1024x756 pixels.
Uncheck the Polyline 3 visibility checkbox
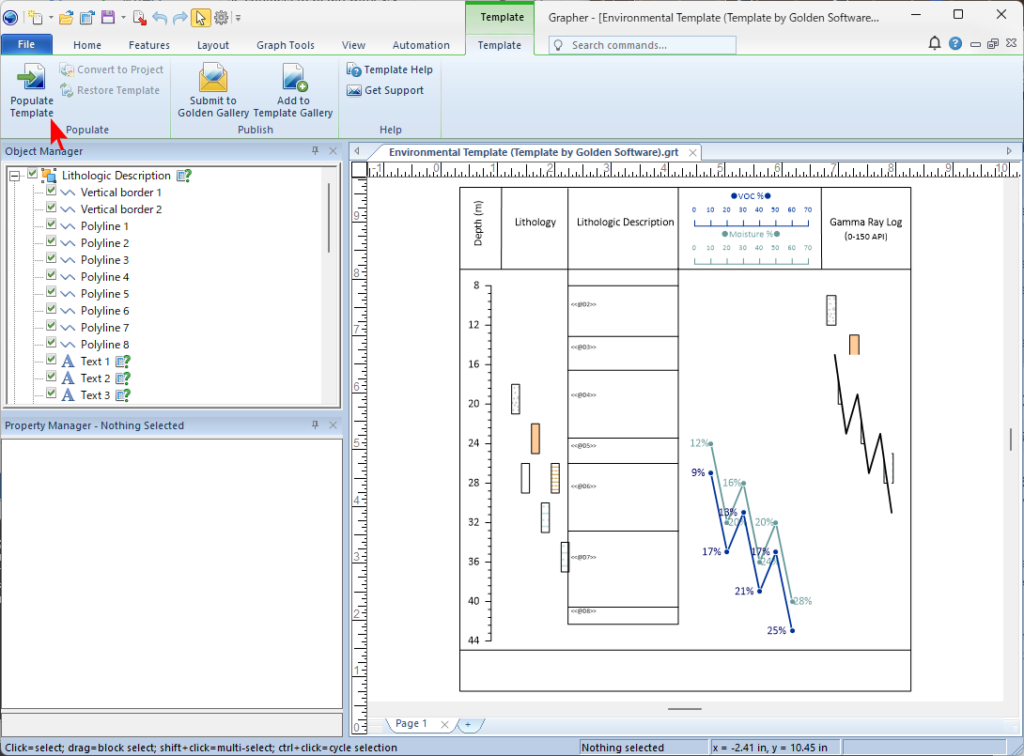[x=51, y=260]
